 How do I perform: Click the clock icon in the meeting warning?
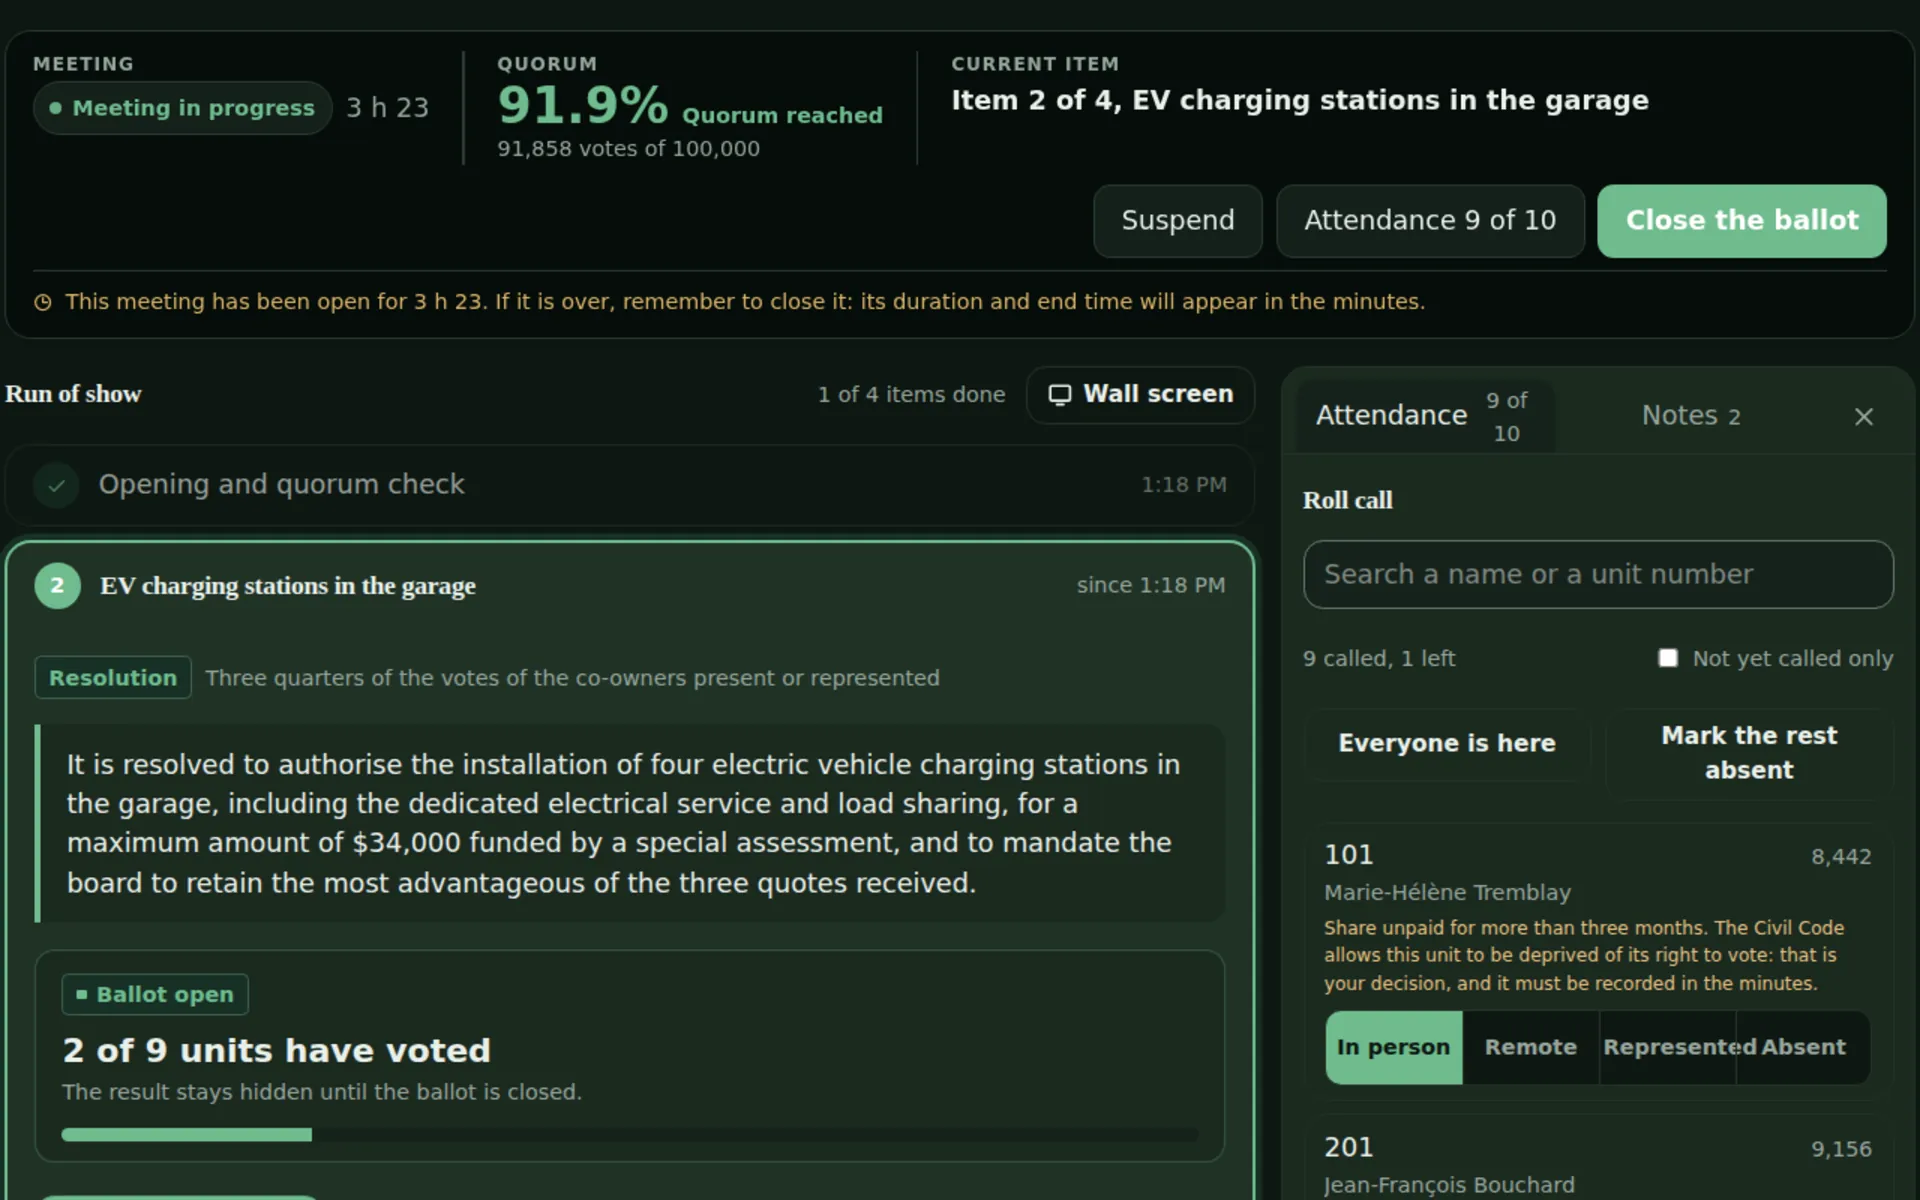pos(43,302)
